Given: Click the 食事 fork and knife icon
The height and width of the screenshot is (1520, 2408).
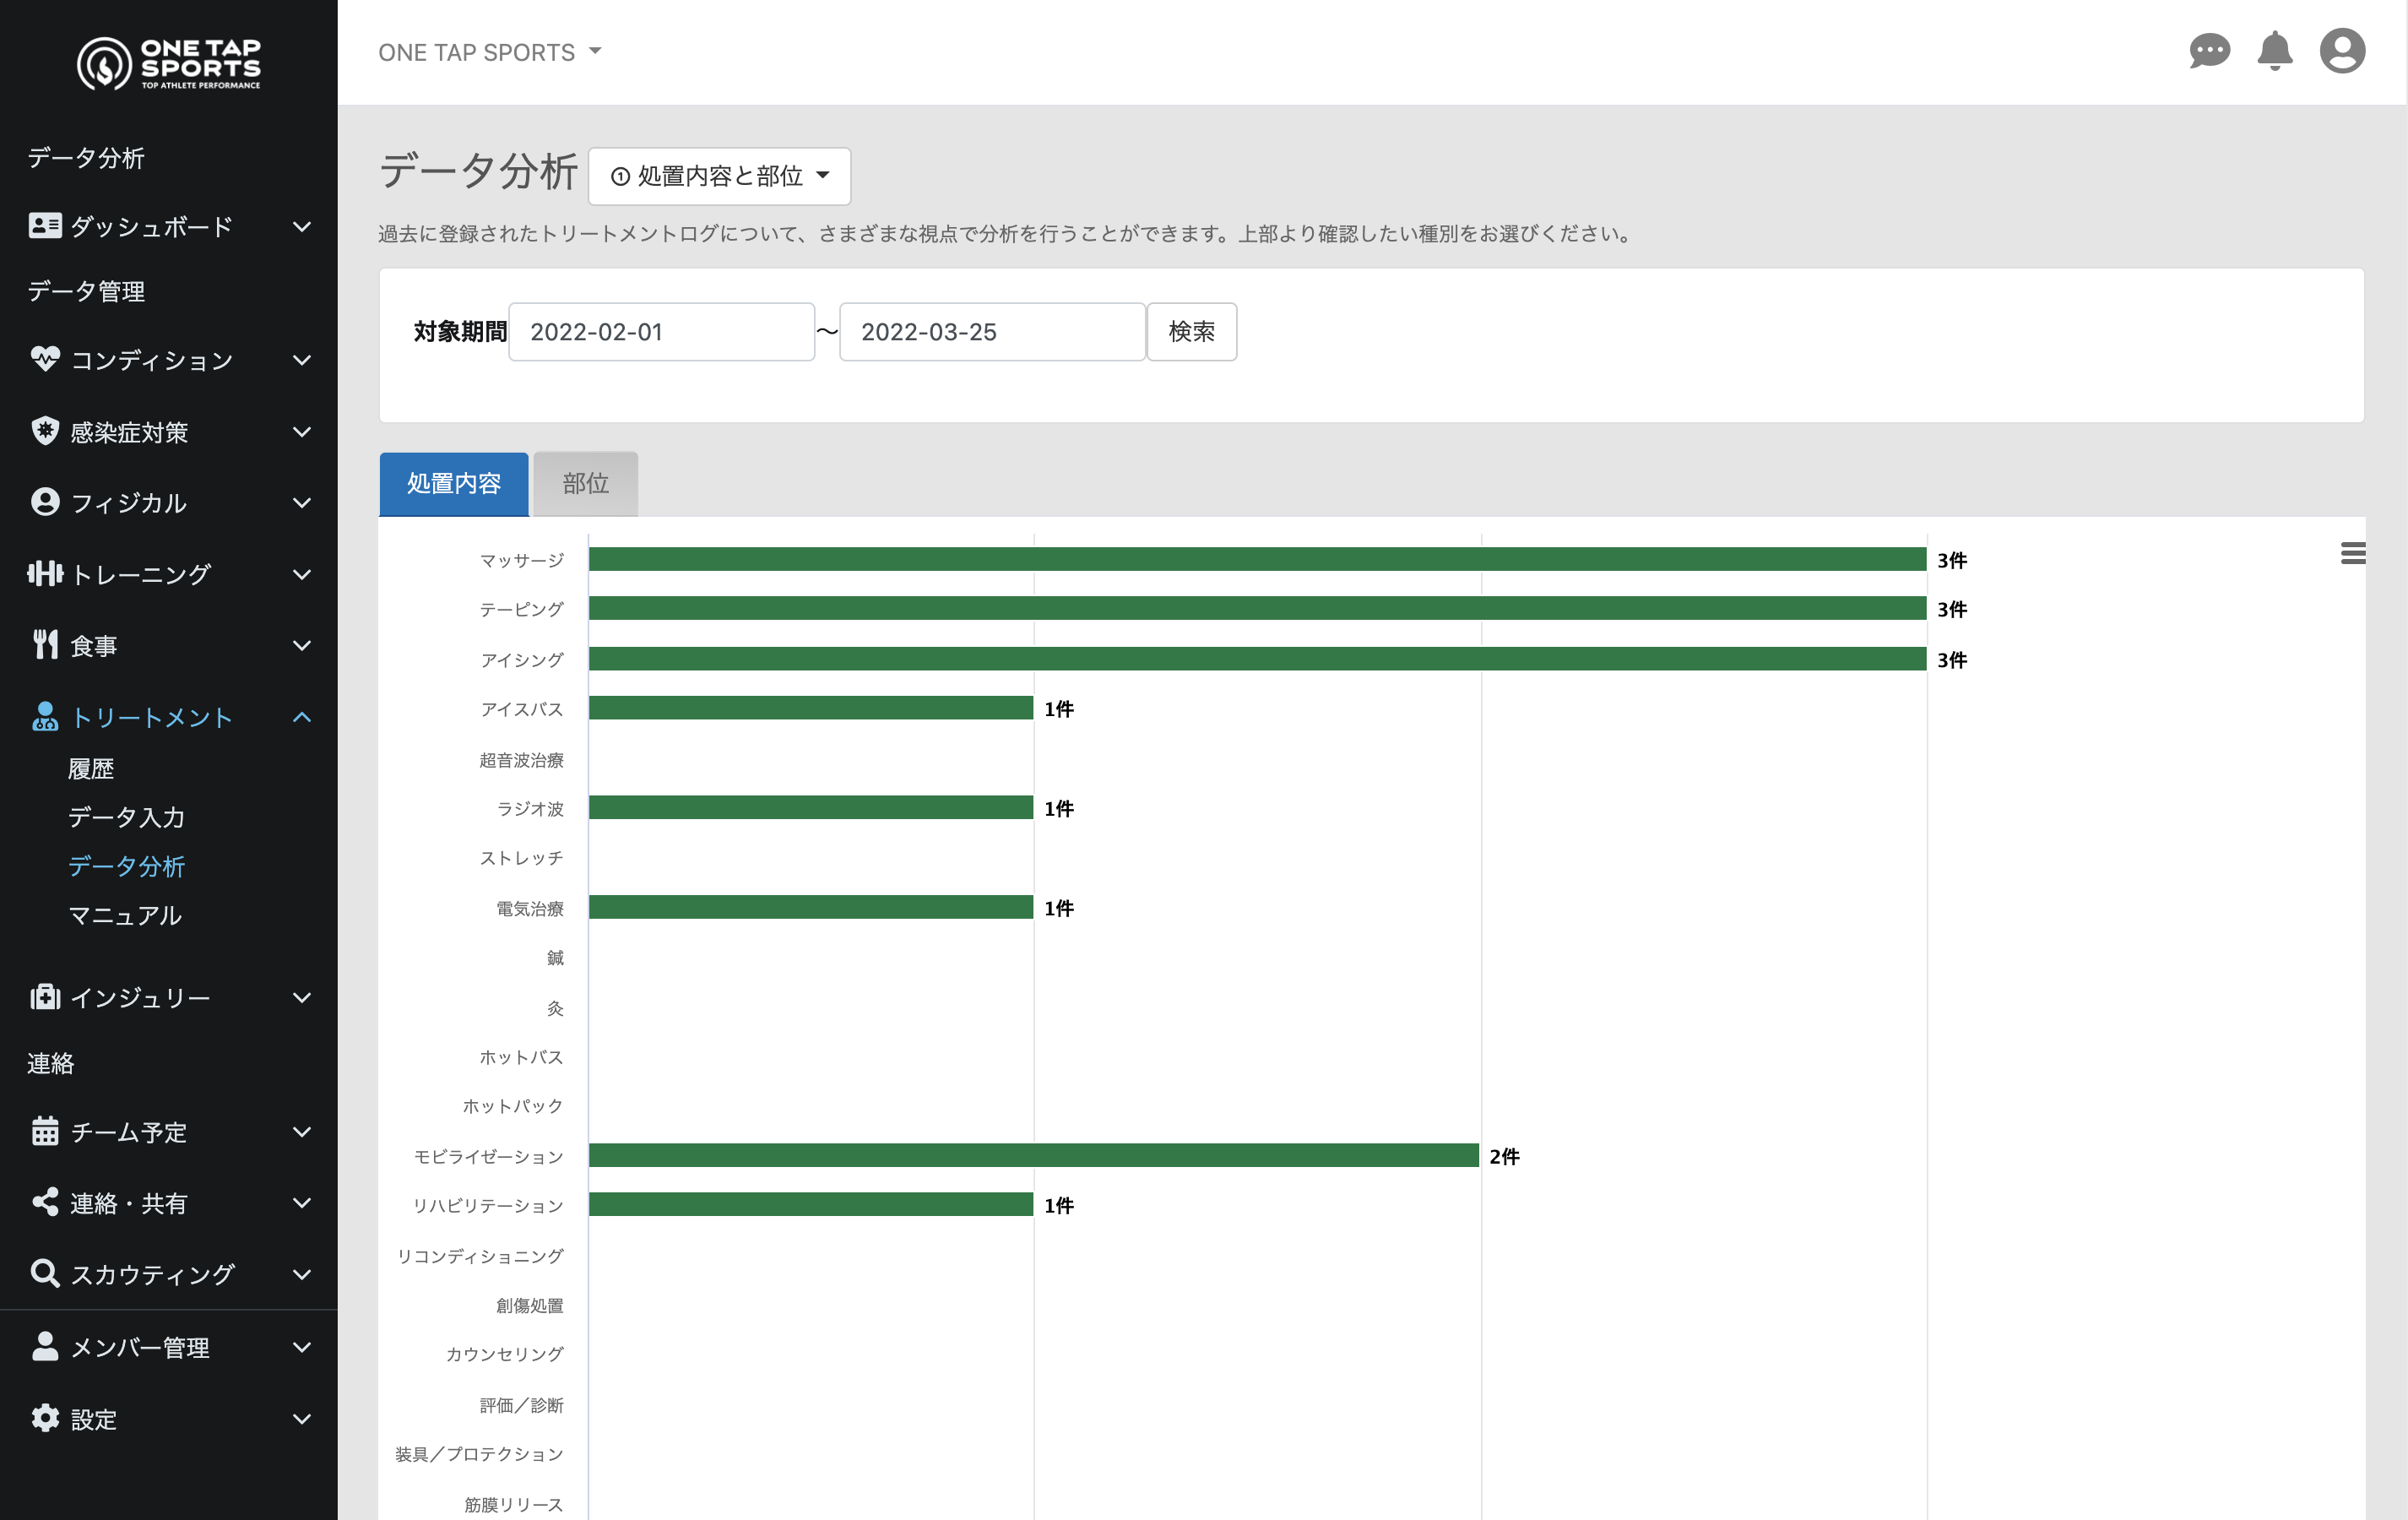Looking at the screenshot, I should [45, 645].
